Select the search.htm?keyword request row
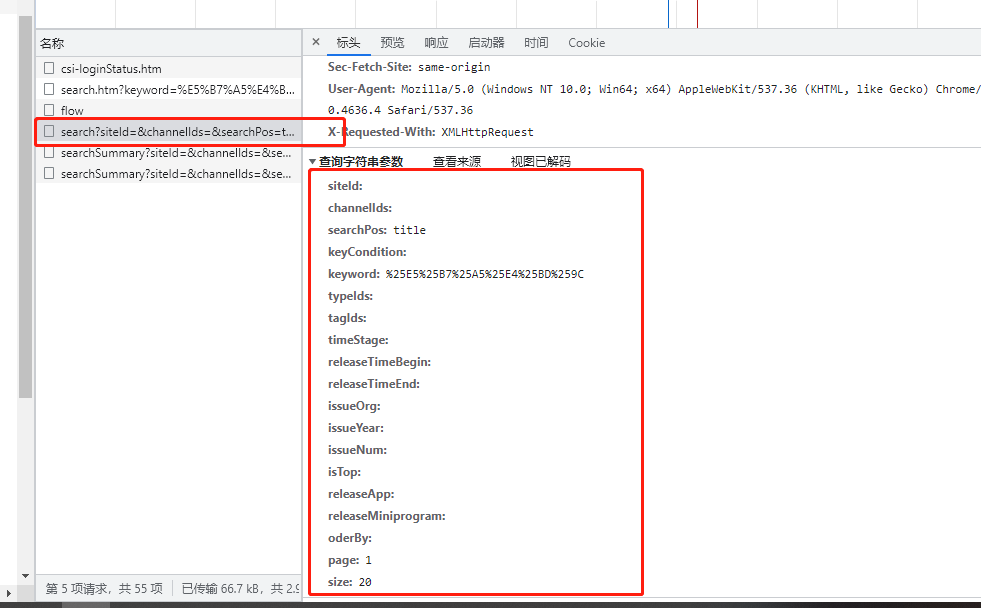 coord(168,89)
